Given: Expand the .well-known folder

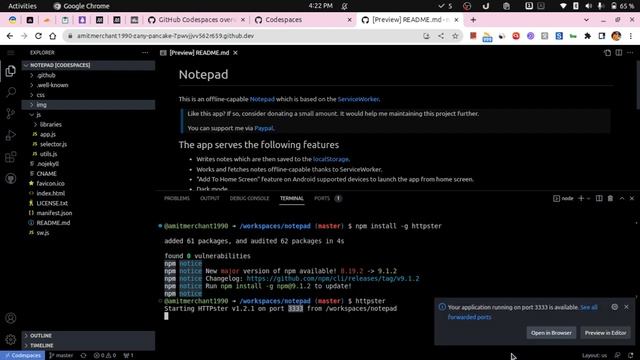Looking at the screenshot, I should pyautogui.click(x=88, y=85).
